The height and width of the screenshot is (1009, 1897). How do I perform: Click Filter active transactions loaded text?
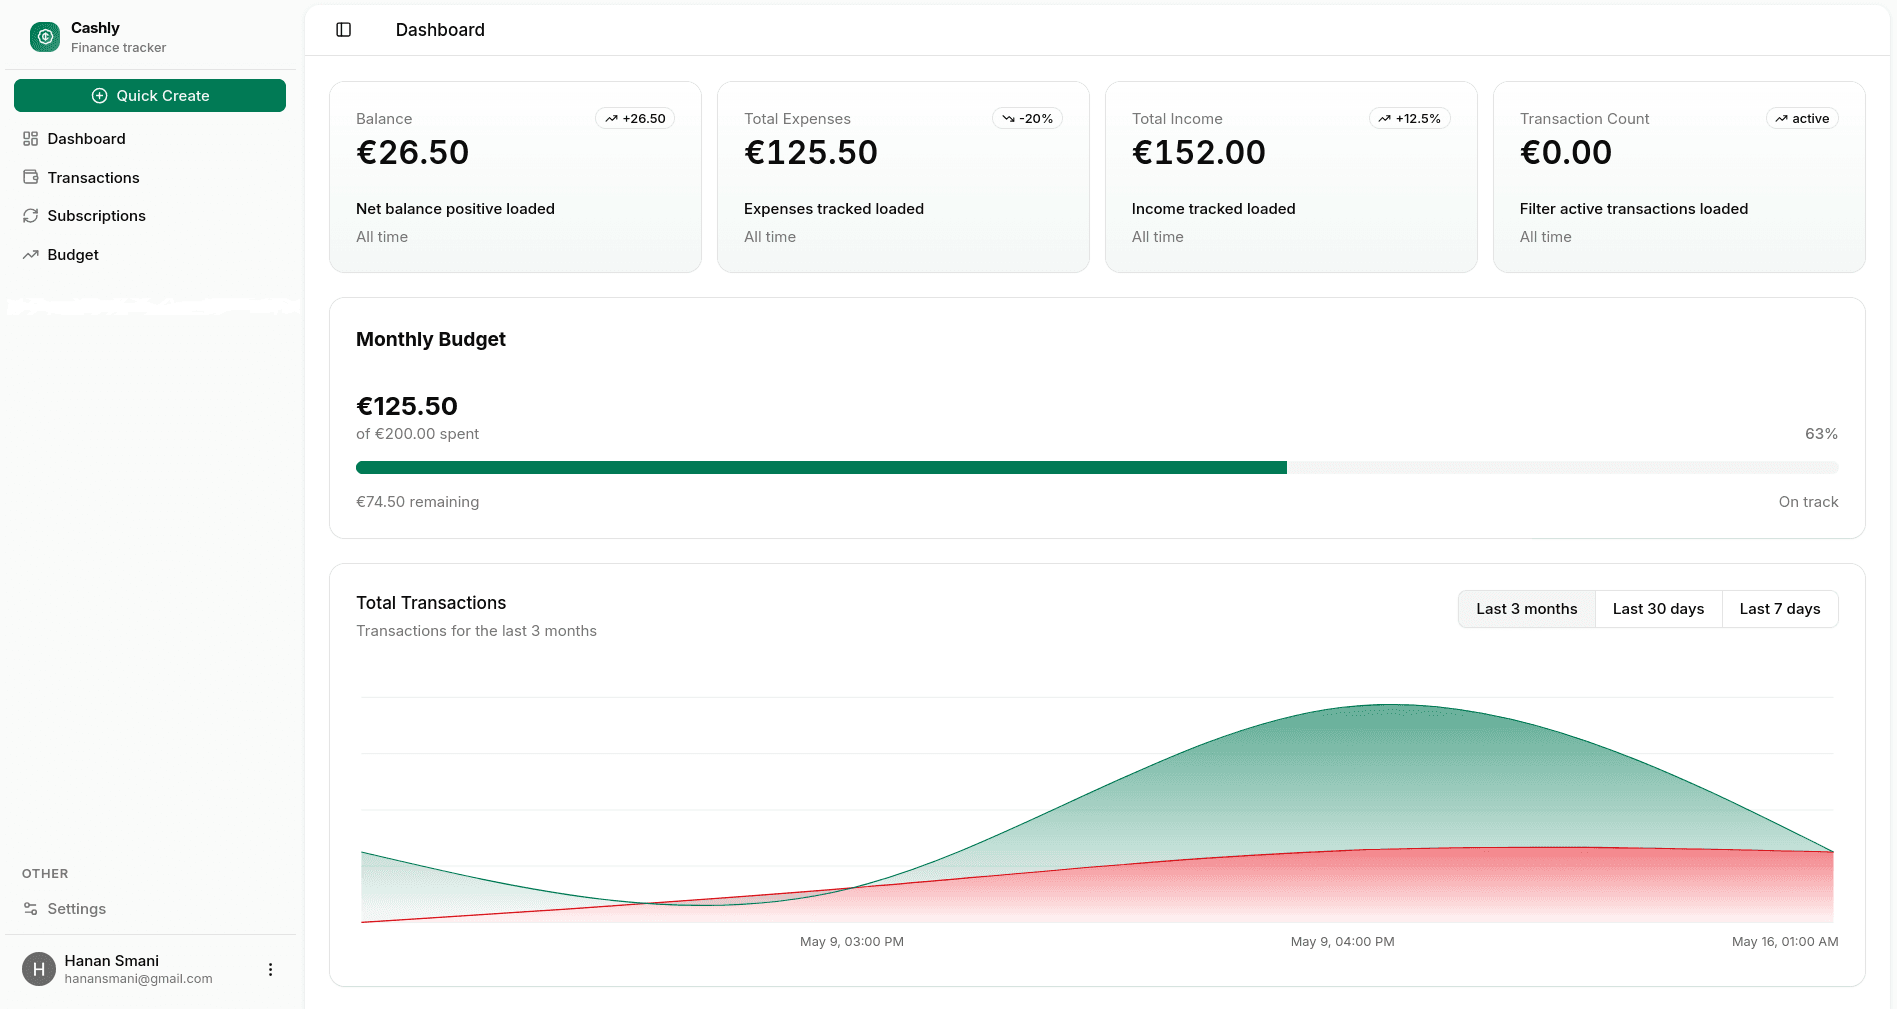click(x=1634, y=209)
